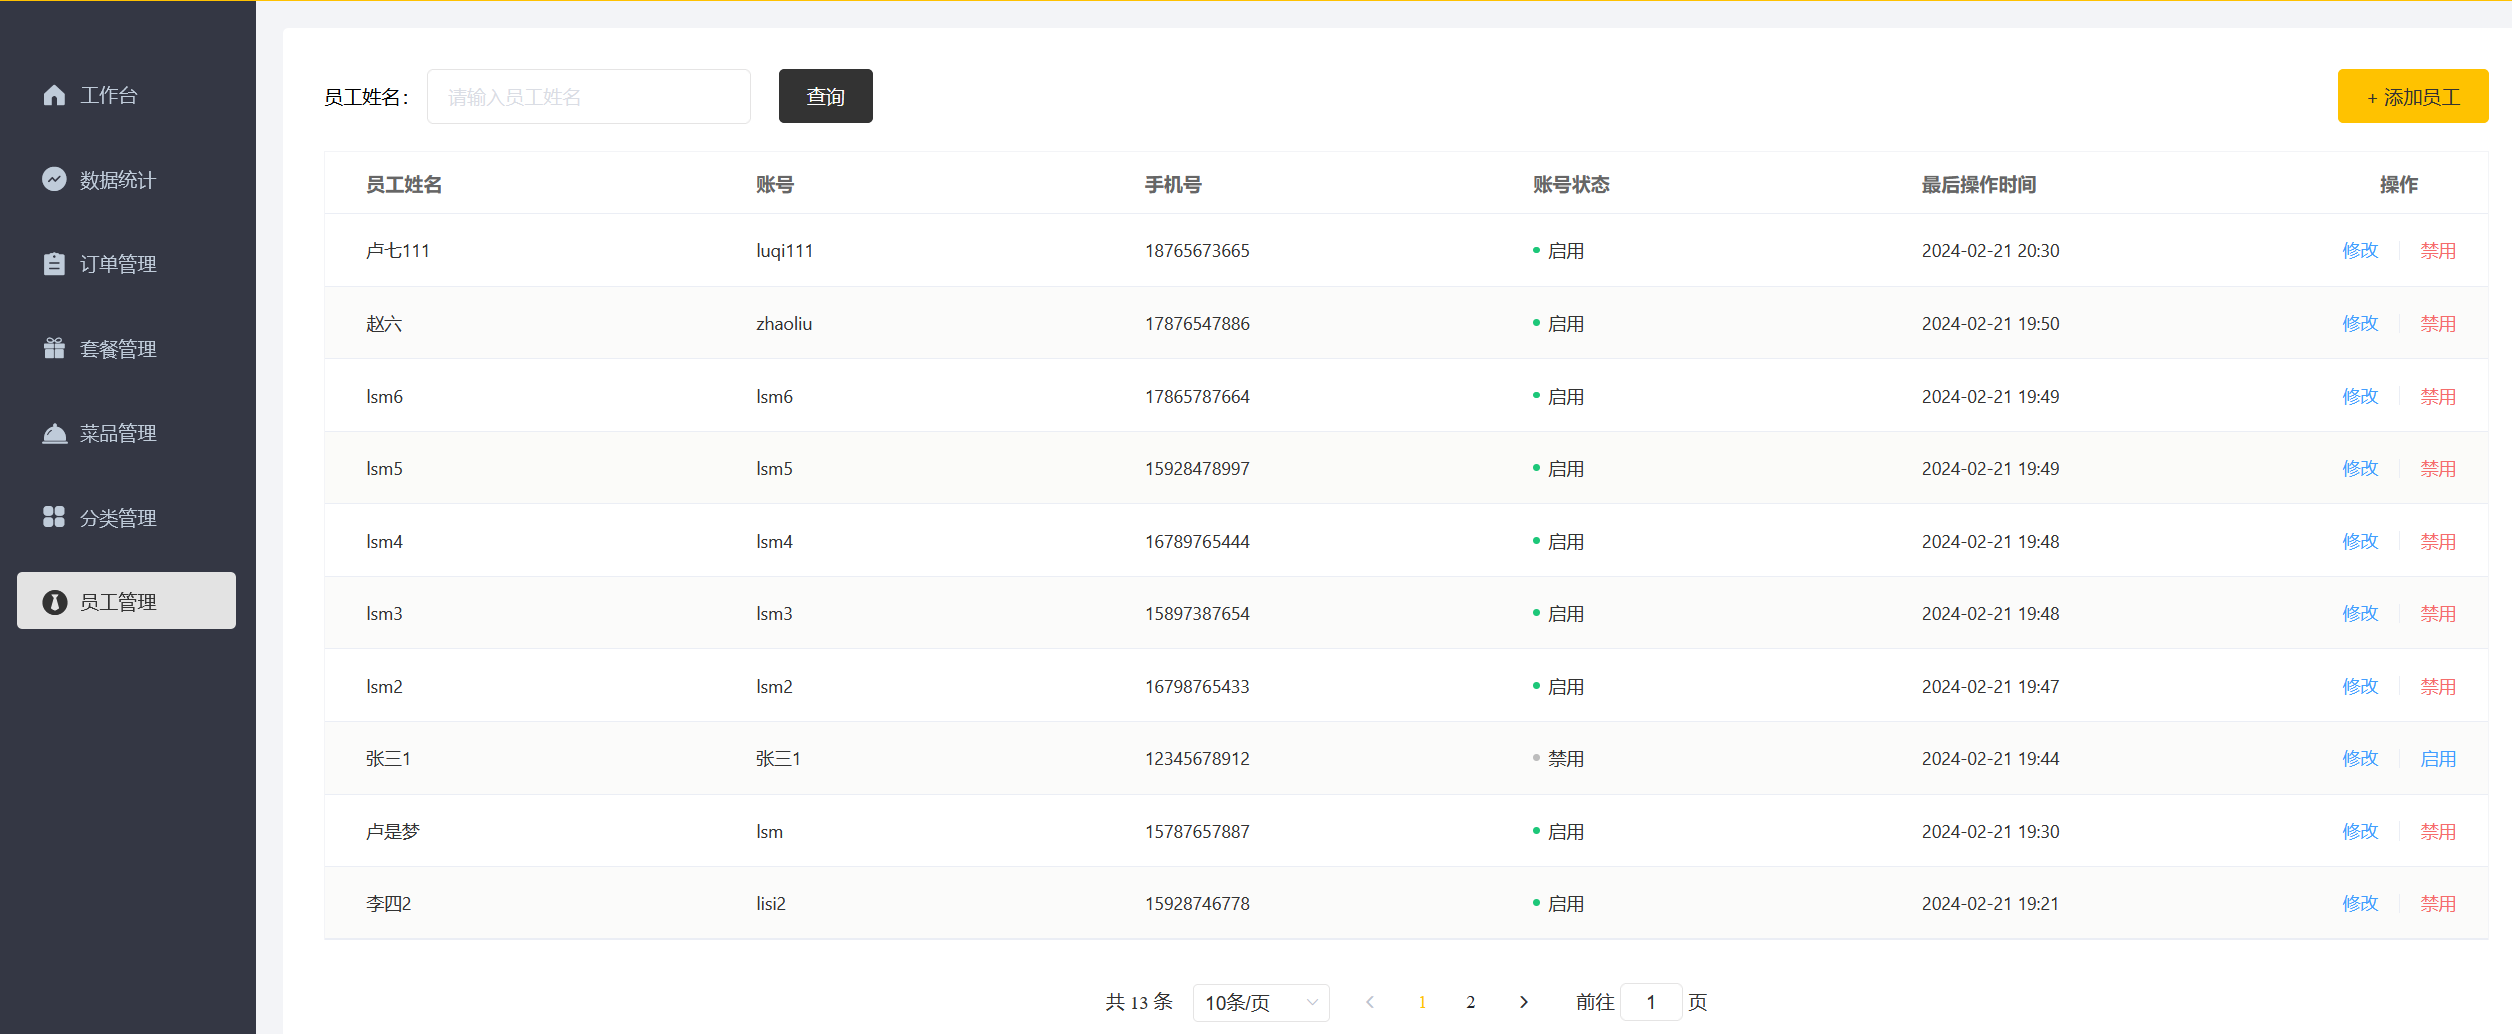Click phone number 15928746778
This screenshot has width=2512, height=1034.
pos(1197,904)
